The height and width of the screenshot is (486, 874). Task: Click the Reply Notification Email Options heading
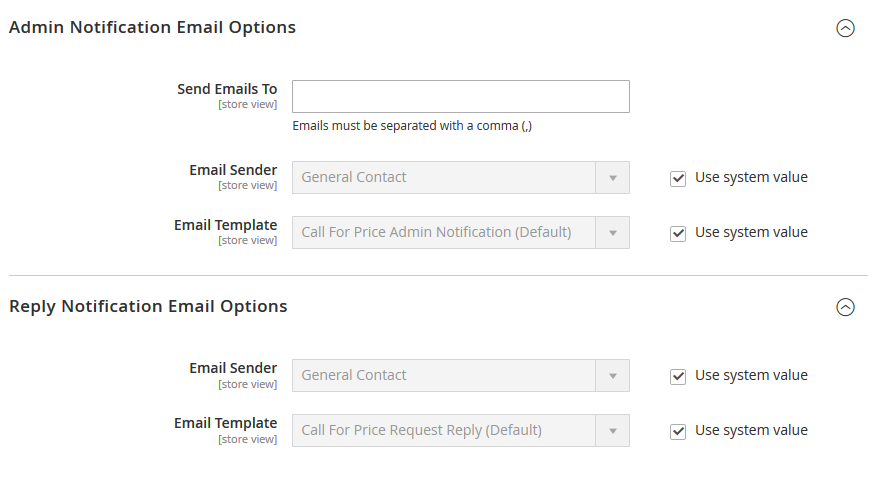pos(148,307)
